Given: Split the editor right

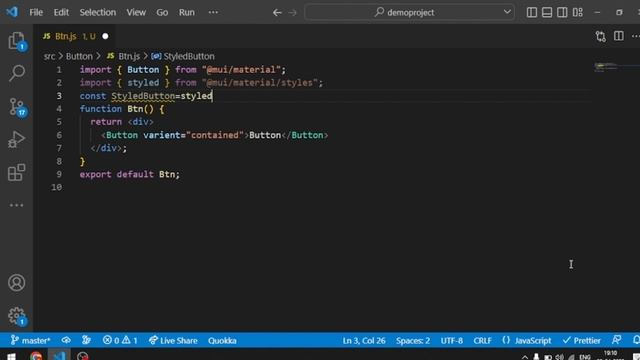Looking at the screenshot, I should 619,36.
